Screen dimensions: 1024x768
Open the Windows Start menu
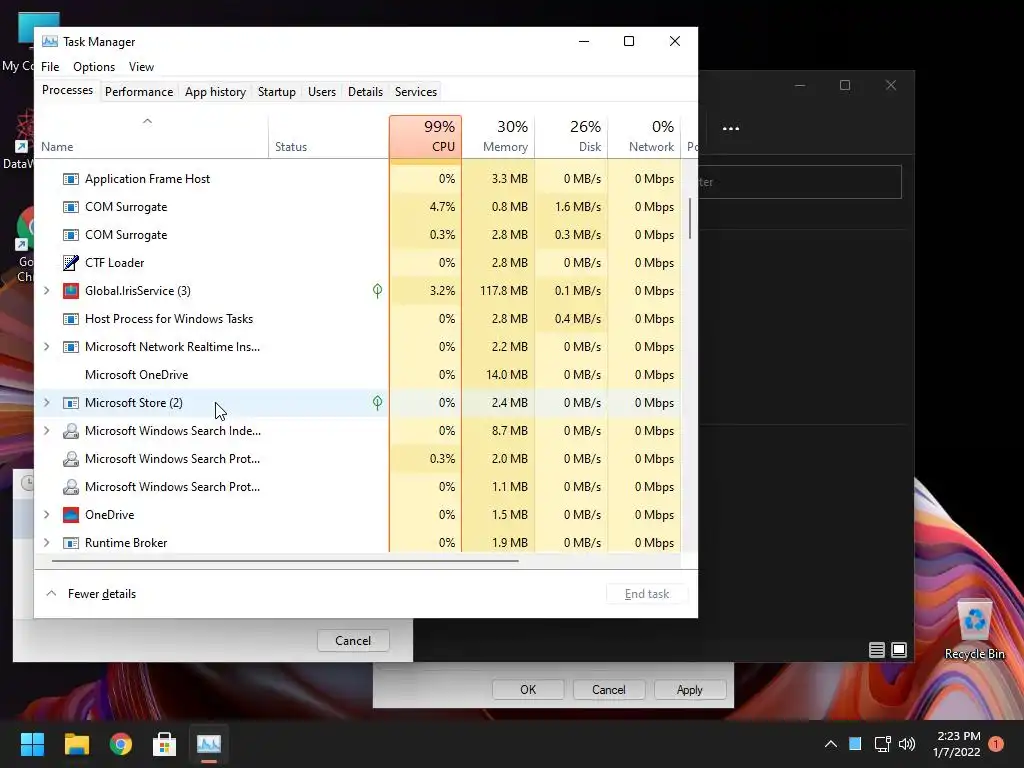coord(32,744)
